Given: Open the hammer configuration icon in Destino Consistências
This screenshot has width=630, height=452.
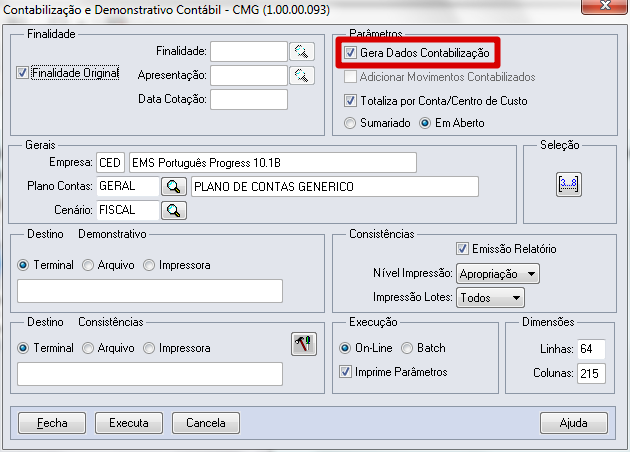Looking at the screenshot, I should (304, 344).
